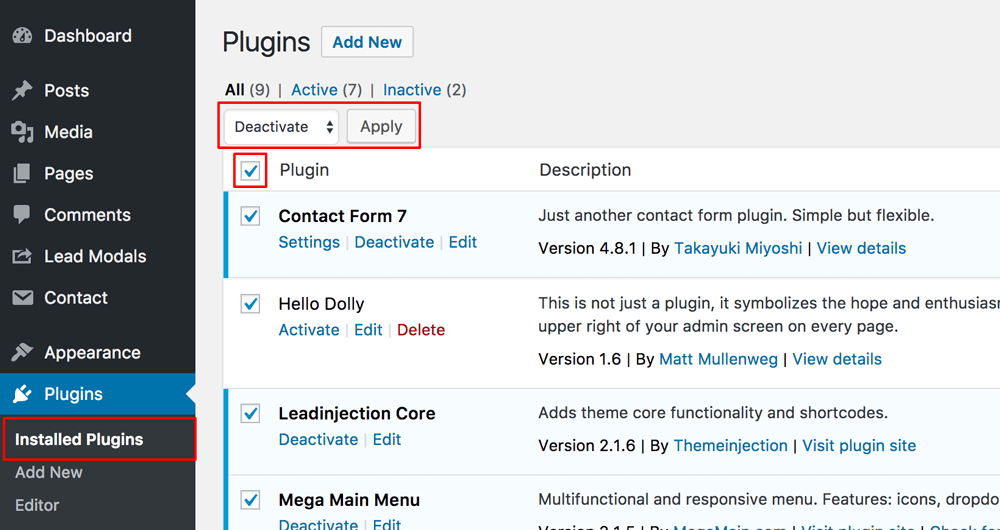Deactivate Contact Form 7 plugin

[x=394, y=242]
